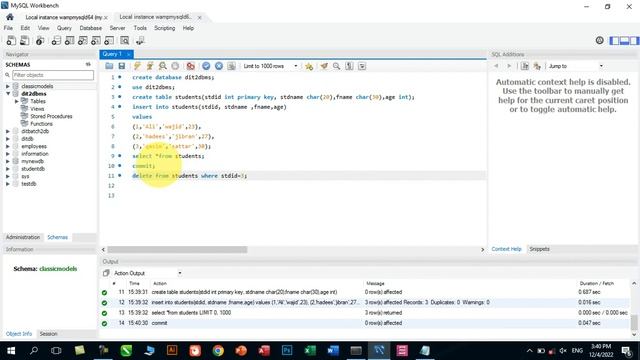
Task: Click the create new schema icon
Action: coord(56,40)
